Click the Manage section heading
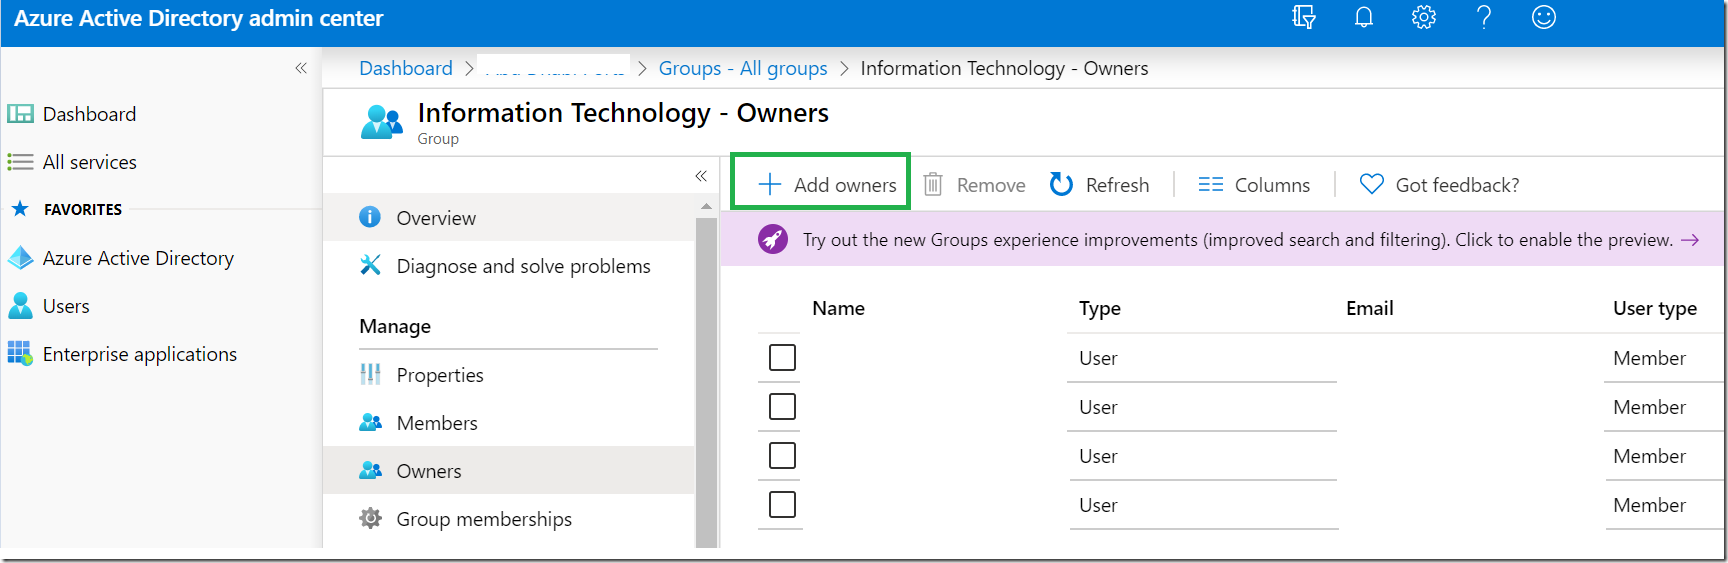Image resolution: width=1728 pixels, height=563 pixels. click(395, 326)
